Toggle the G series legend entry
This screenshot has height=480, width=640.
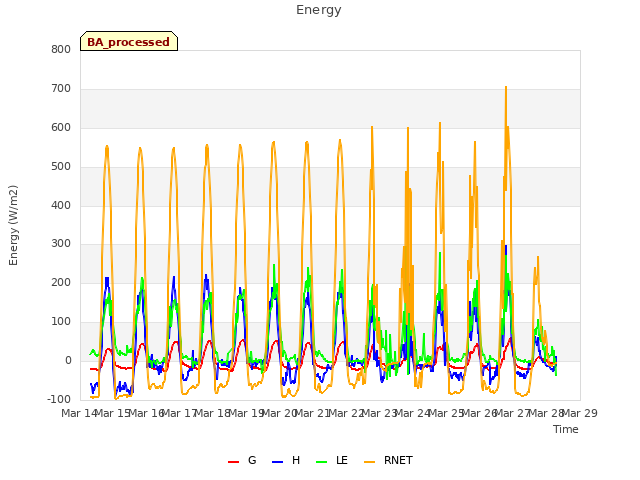242,461
